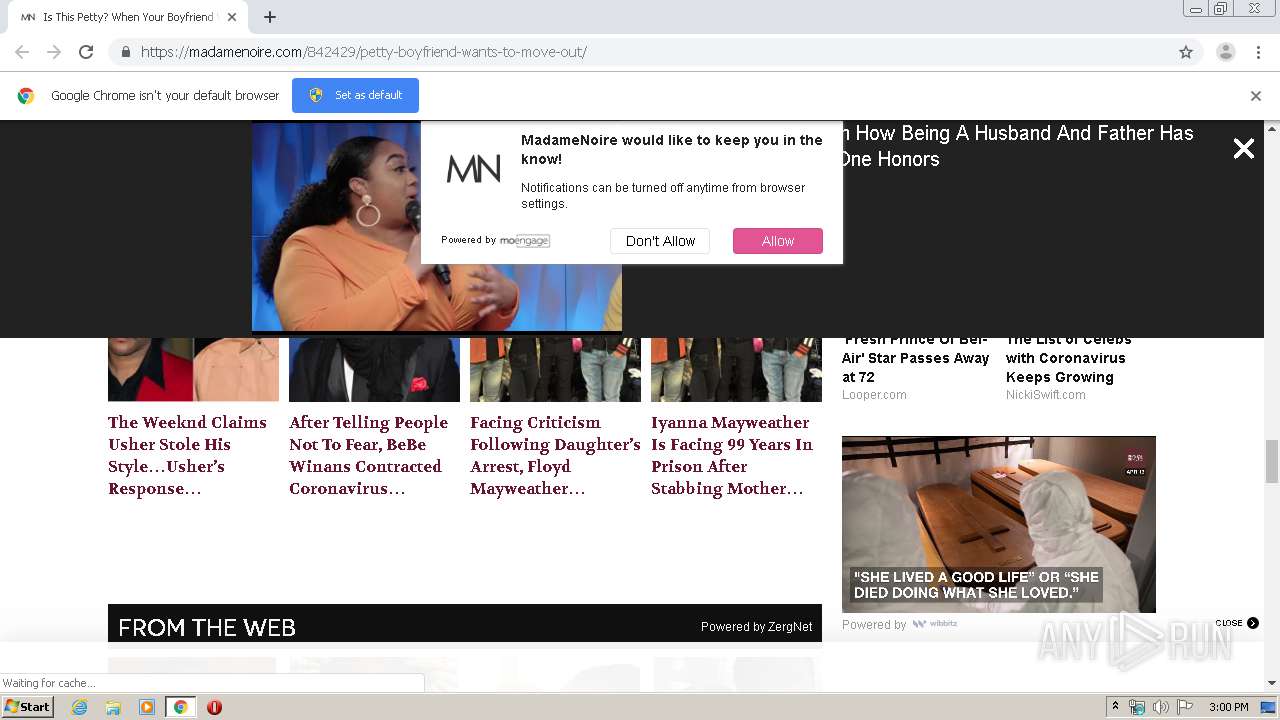Viewport: 1280px width, 720px height.
Task: Click the red Opera-style taskbar icon
Action: coord(214,707)
